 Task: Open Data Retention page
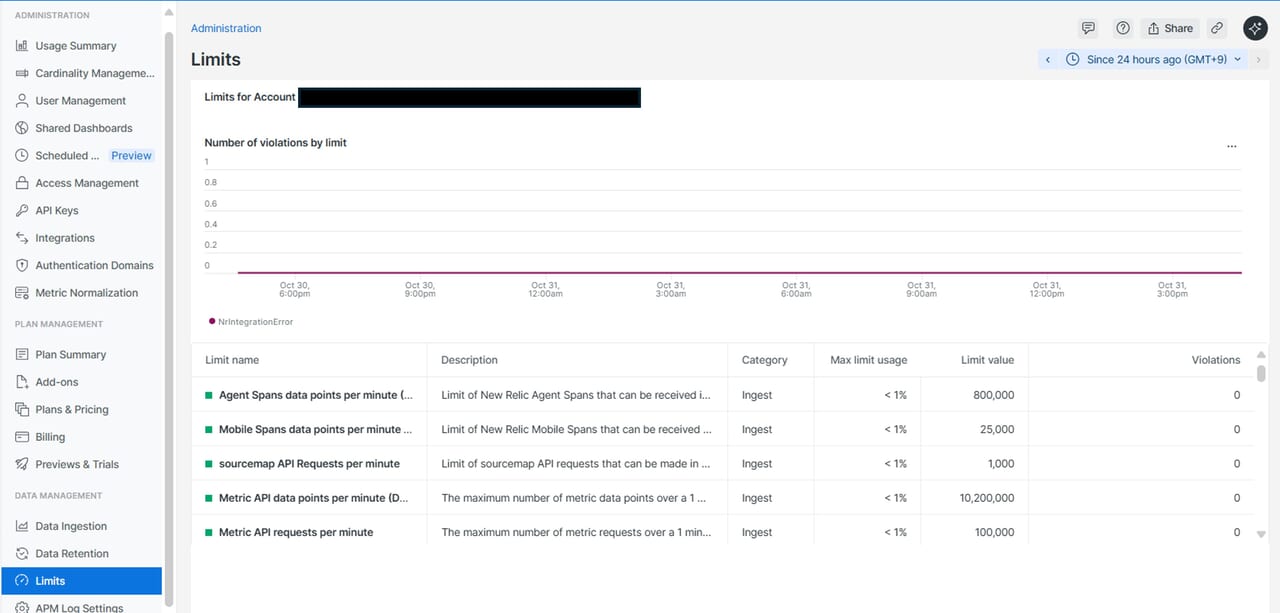72,554
